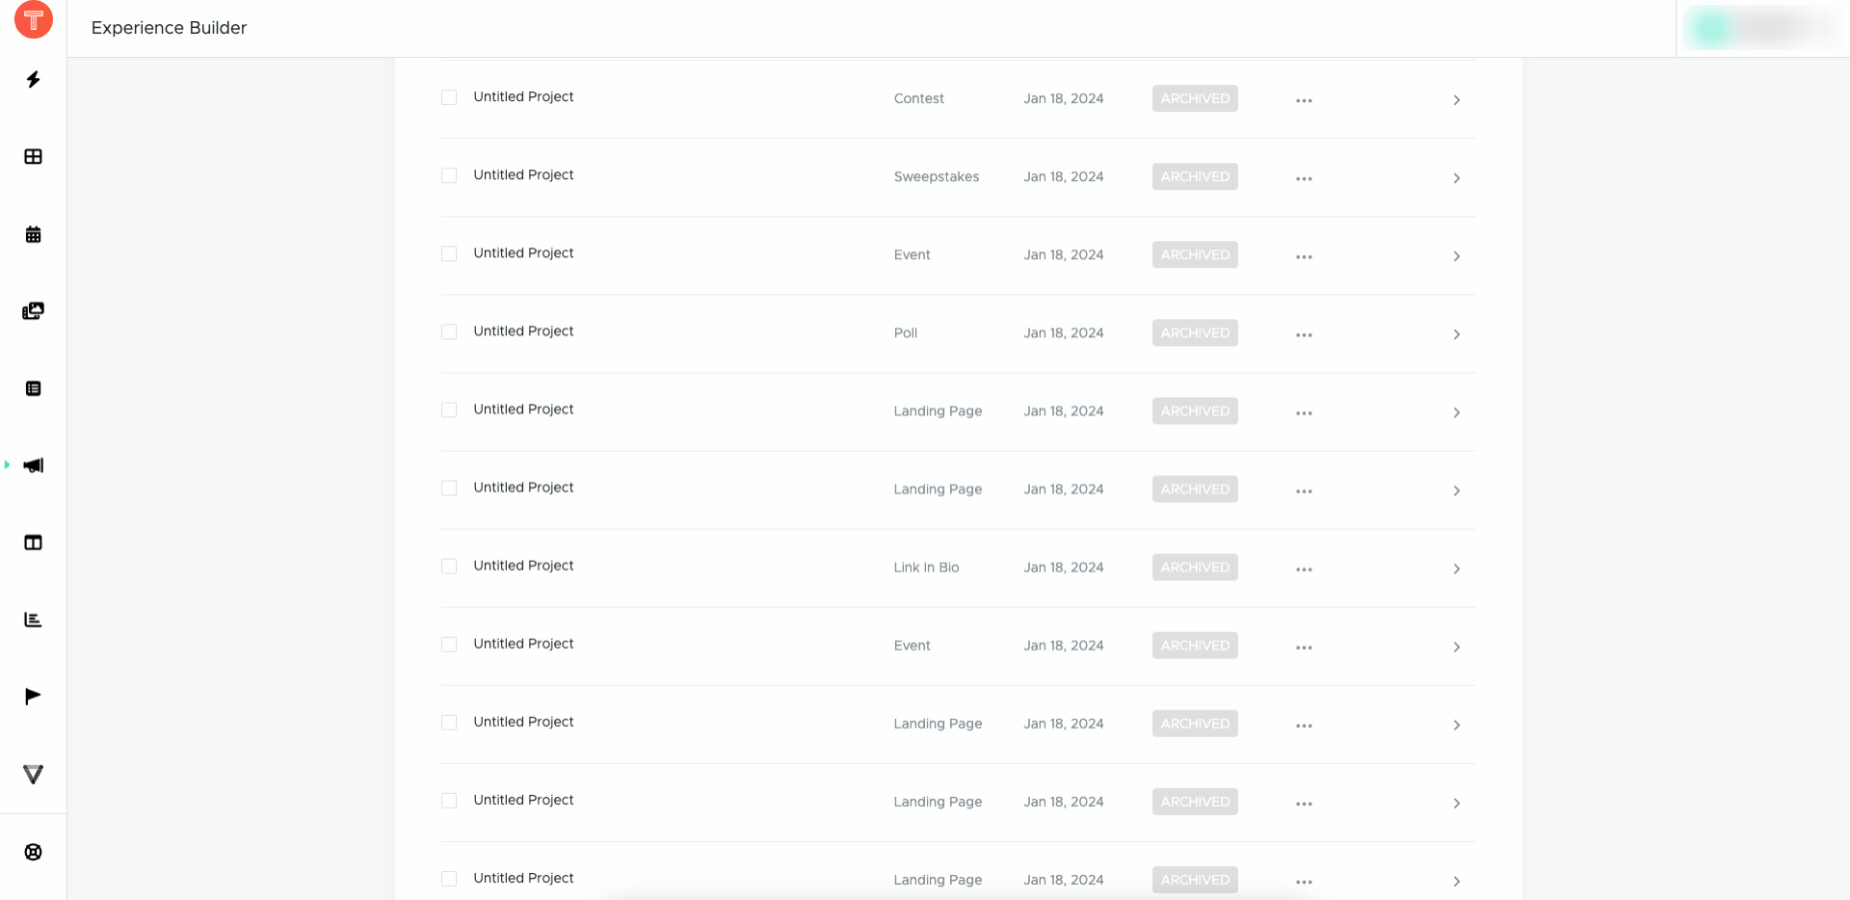Click ARCHIVED badge on Link In Bio row

point(1195,567)
